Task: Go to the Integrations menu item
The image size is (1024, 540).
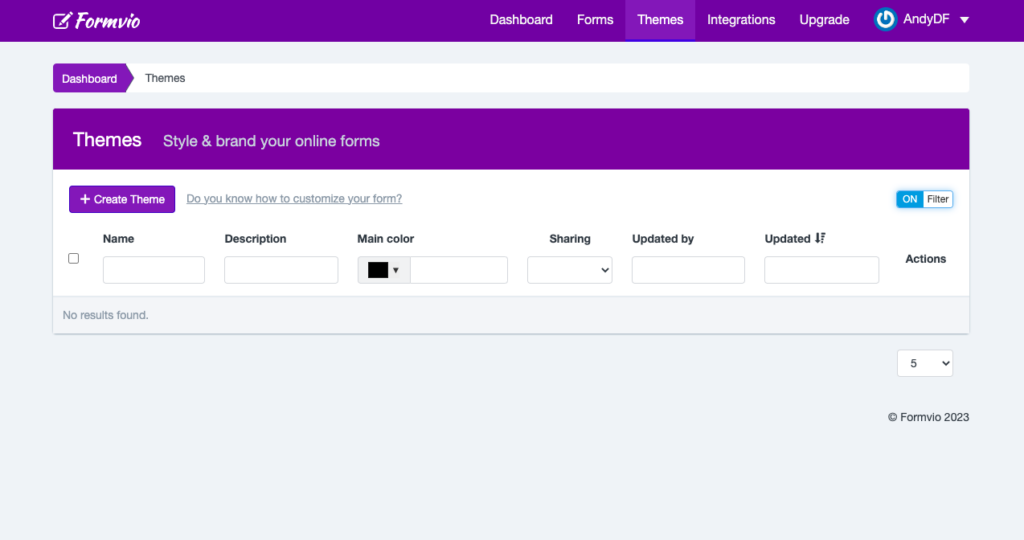Action: tap(741, 20)
